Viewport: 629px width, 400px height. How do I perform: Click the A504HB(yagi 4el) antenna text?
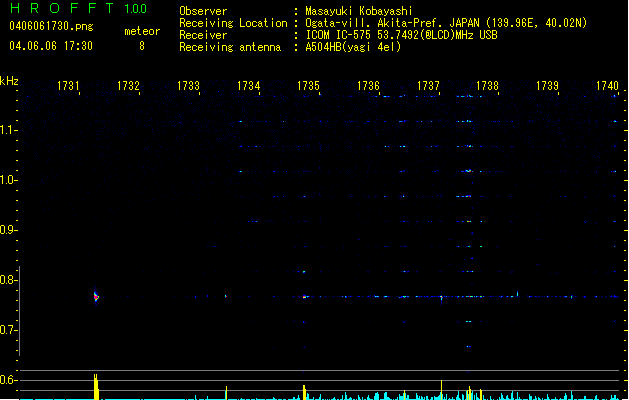tap(353, 47)
